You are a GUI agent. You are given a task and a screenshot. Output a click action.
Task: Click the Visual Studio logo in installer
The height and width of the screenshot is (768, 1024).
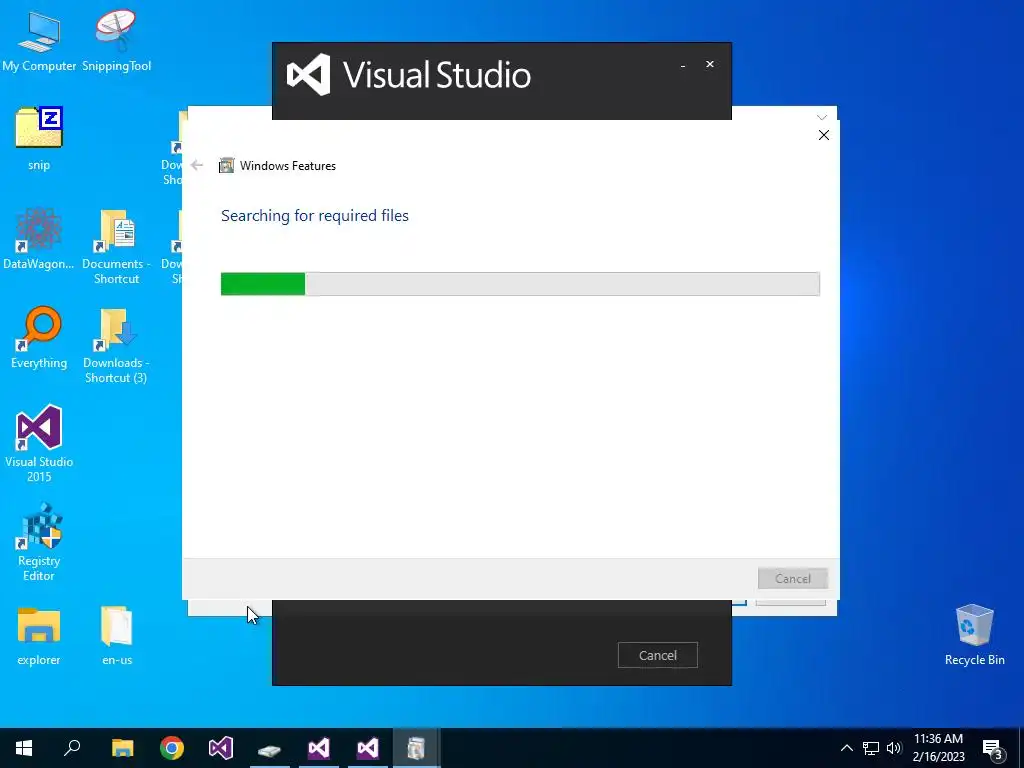pos(308,74)
